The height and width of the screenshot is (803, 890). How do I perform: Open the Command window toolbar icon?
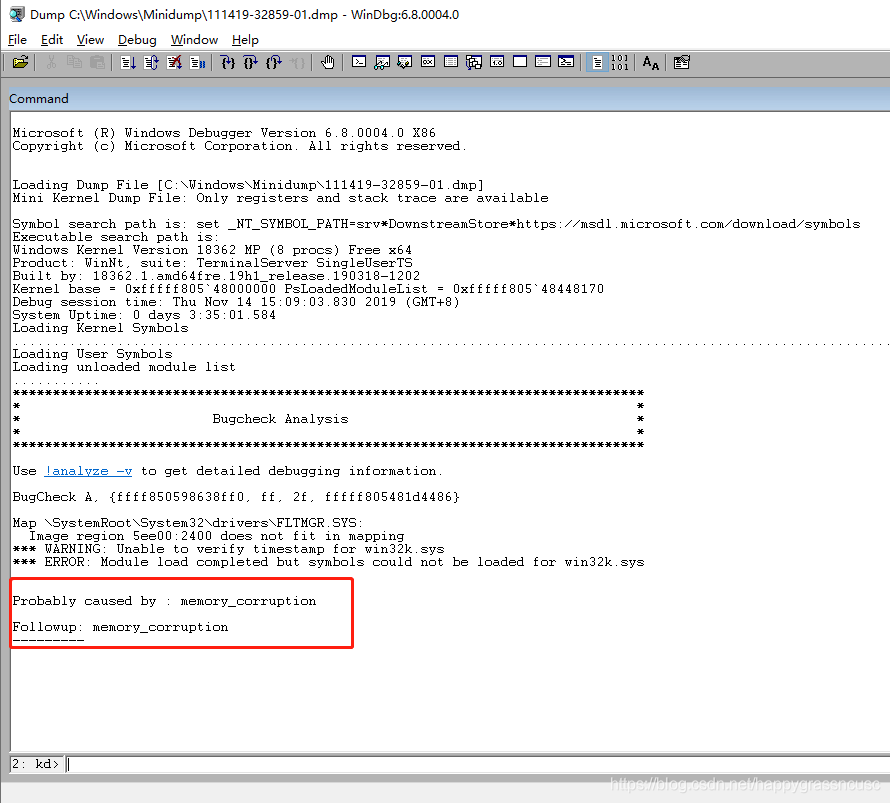coord(359,62)
